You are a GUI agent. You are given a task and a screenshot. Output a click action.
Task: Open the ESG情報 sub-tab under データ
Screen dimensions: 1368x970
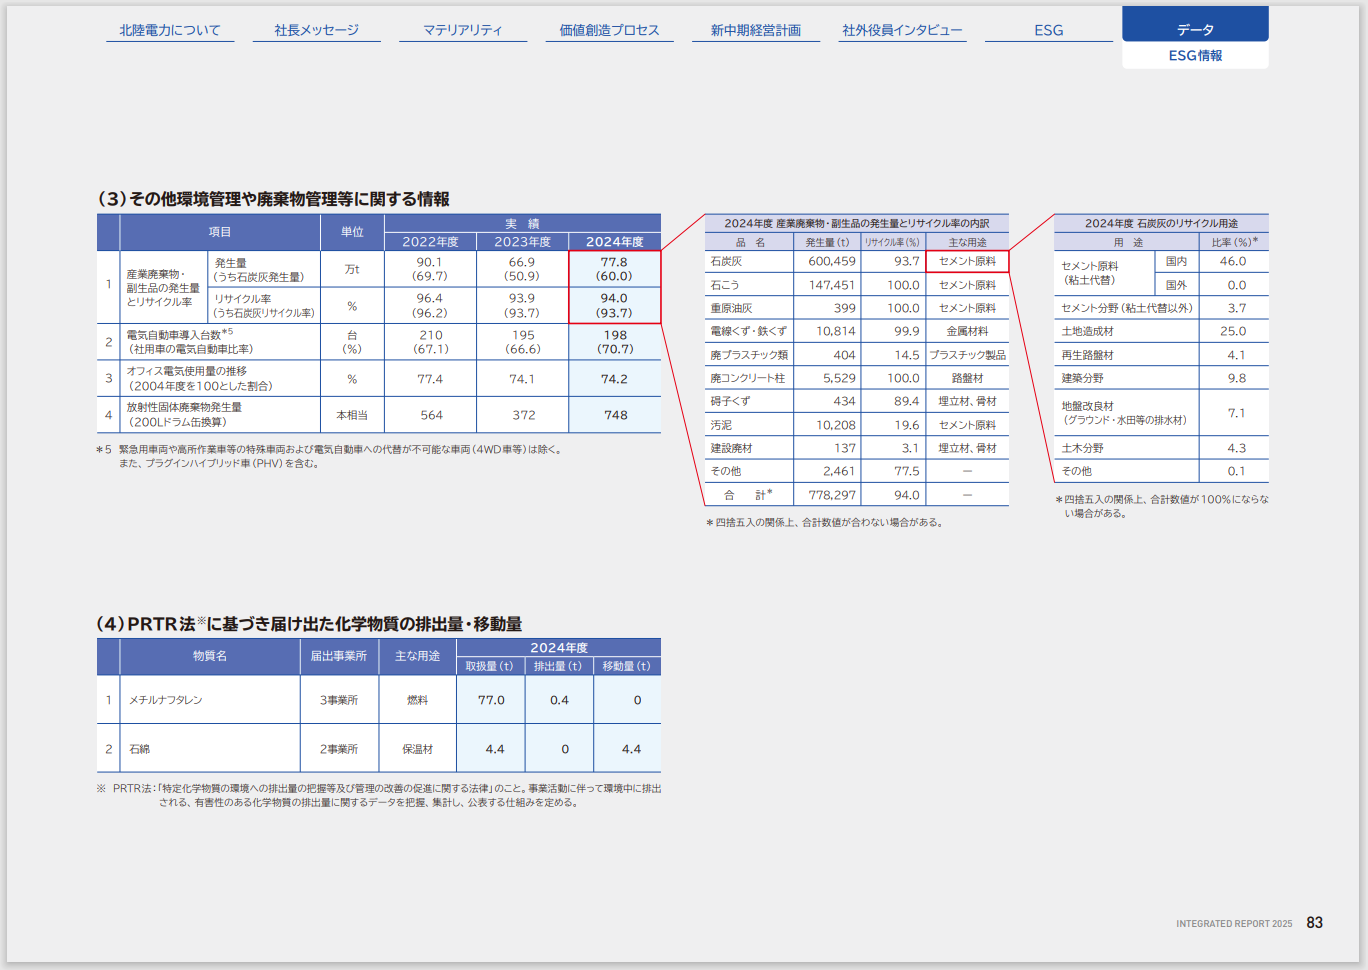pos(1195,56)
